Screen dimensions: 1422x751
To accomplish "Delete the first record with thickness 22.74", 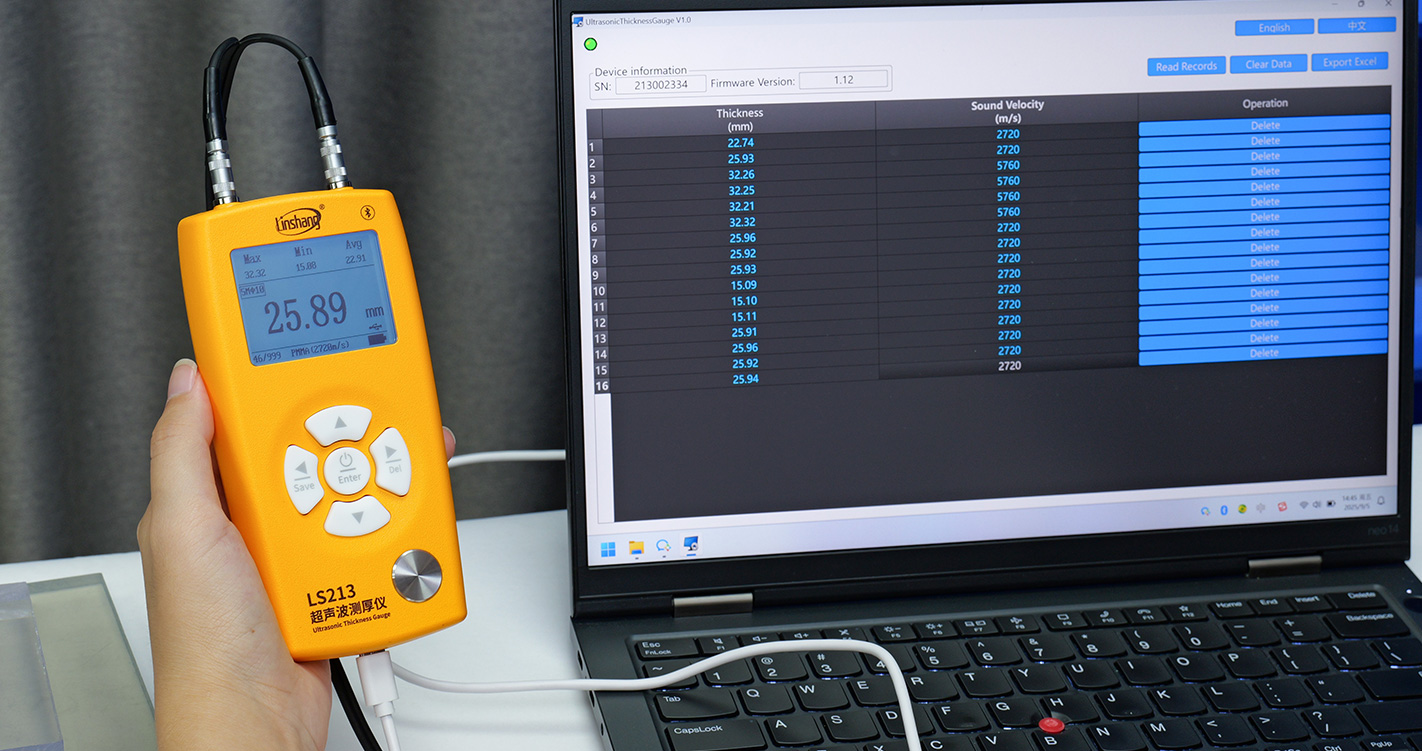I will 1264,126.
